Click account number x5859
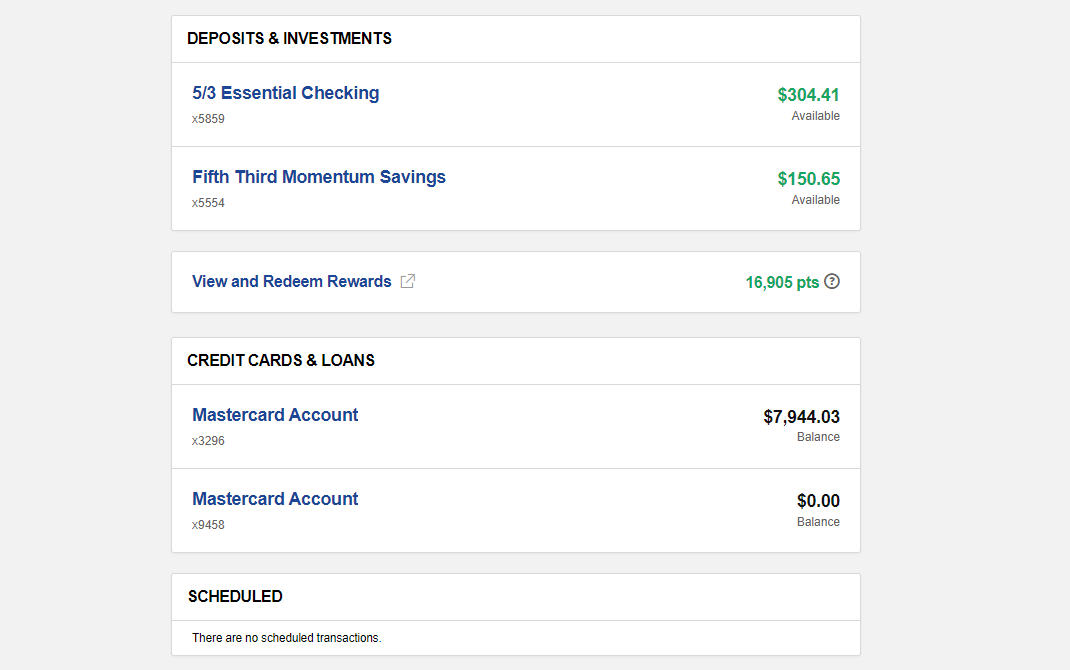Image resolution: width=1070 pixels, height=670 pixels. click(208, 119)
